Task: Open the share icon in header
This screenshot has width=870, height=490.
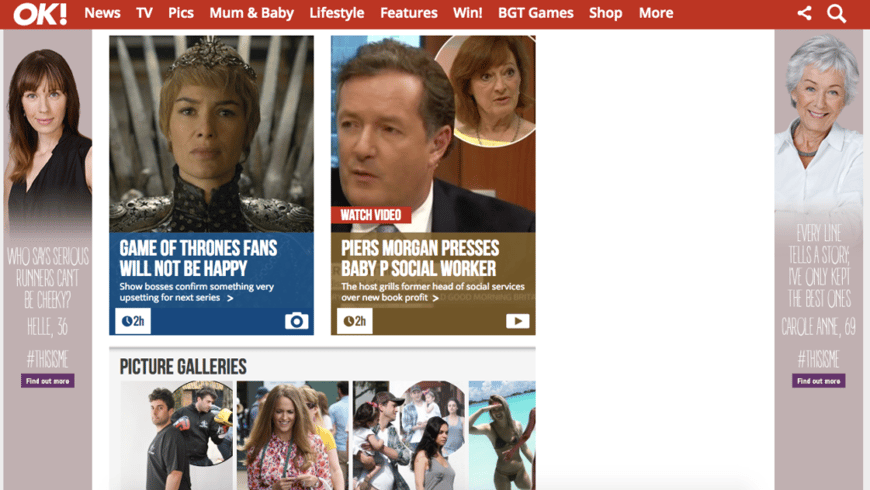Action: [804, 13]
